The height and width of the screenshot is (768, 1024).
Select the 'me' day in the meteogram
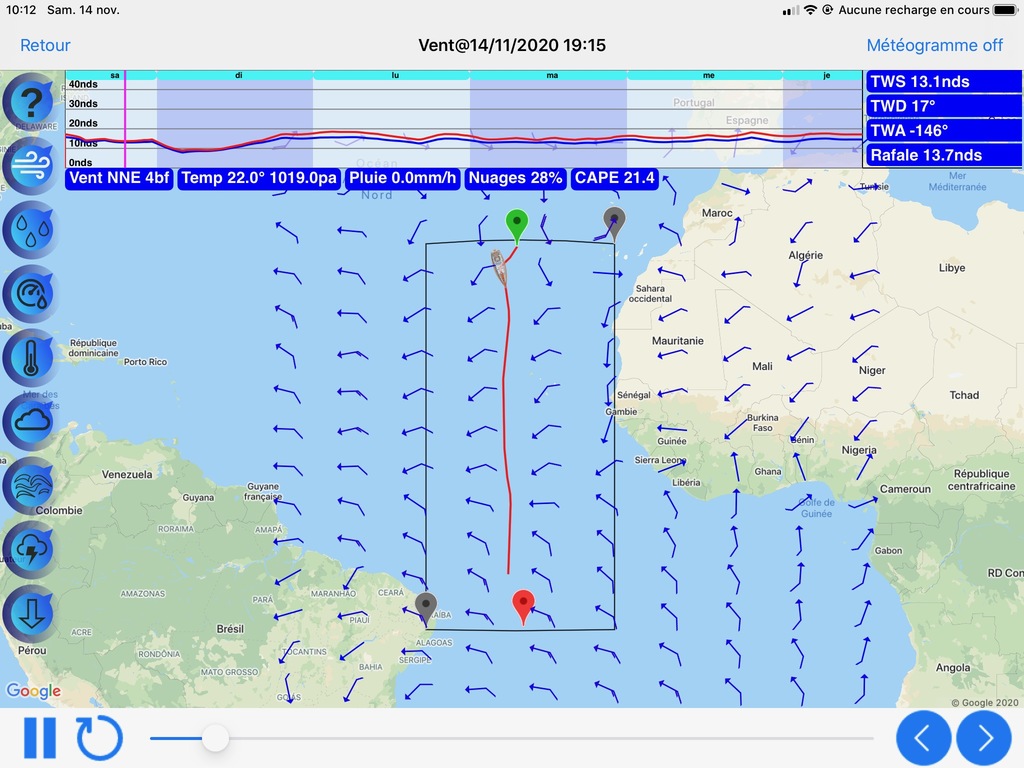click(x=709, y=76)
